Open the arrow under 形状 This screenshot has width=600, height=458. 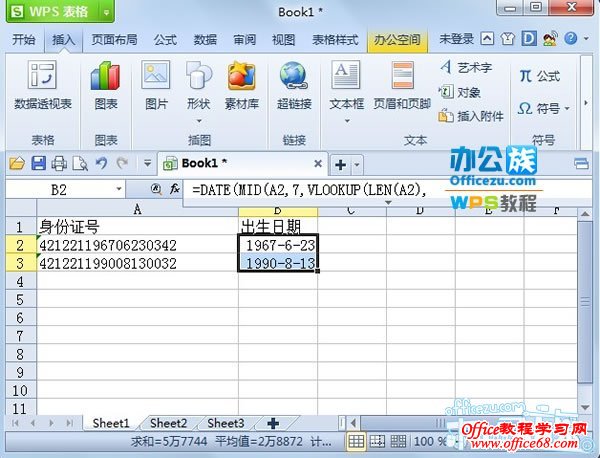click(199, 121)
